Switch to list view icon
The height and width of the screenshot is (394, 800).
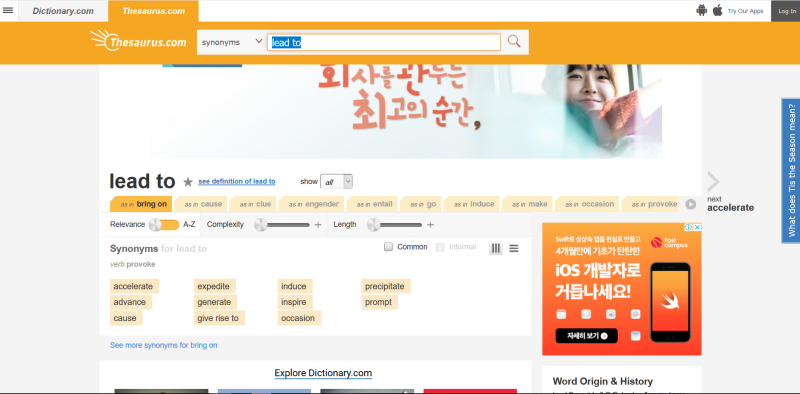(514, 249)
